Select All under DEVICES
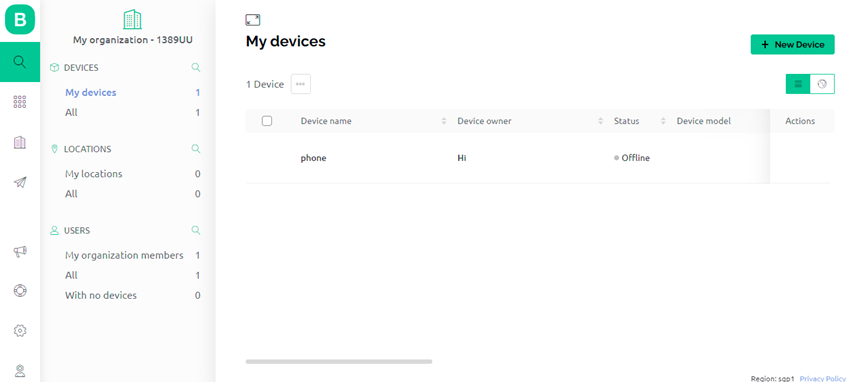856x382 pixels. pyautogui.click(x=71, y=112)
